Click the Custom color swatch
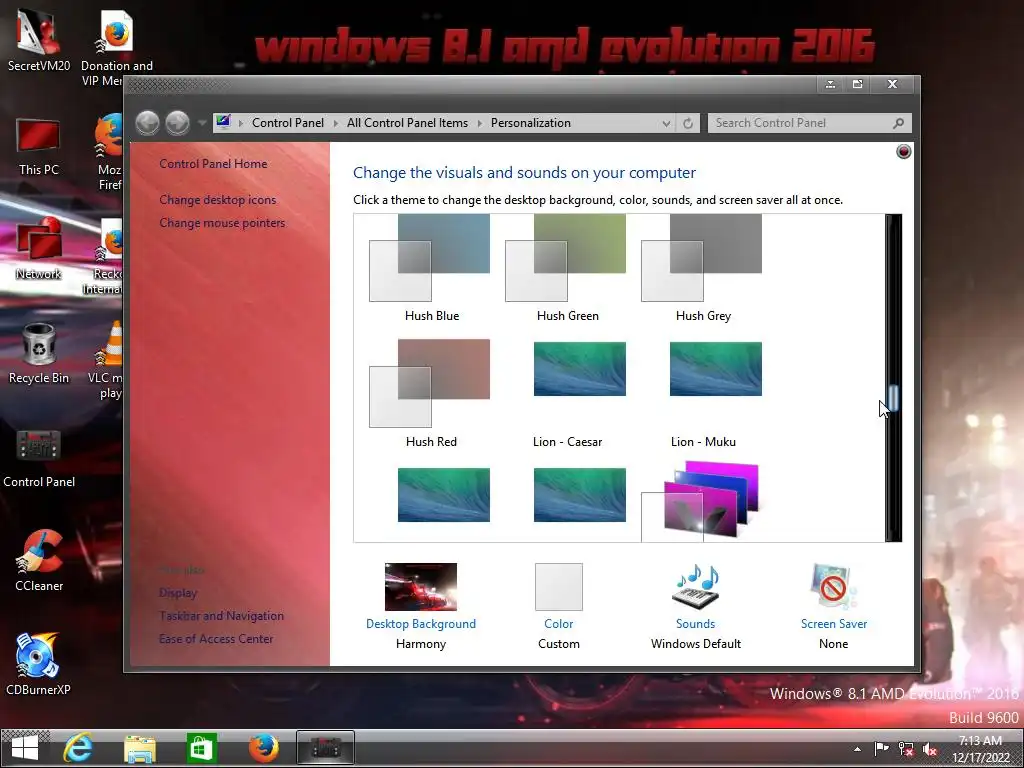1024x768 pixels. [x=558, y=586]
